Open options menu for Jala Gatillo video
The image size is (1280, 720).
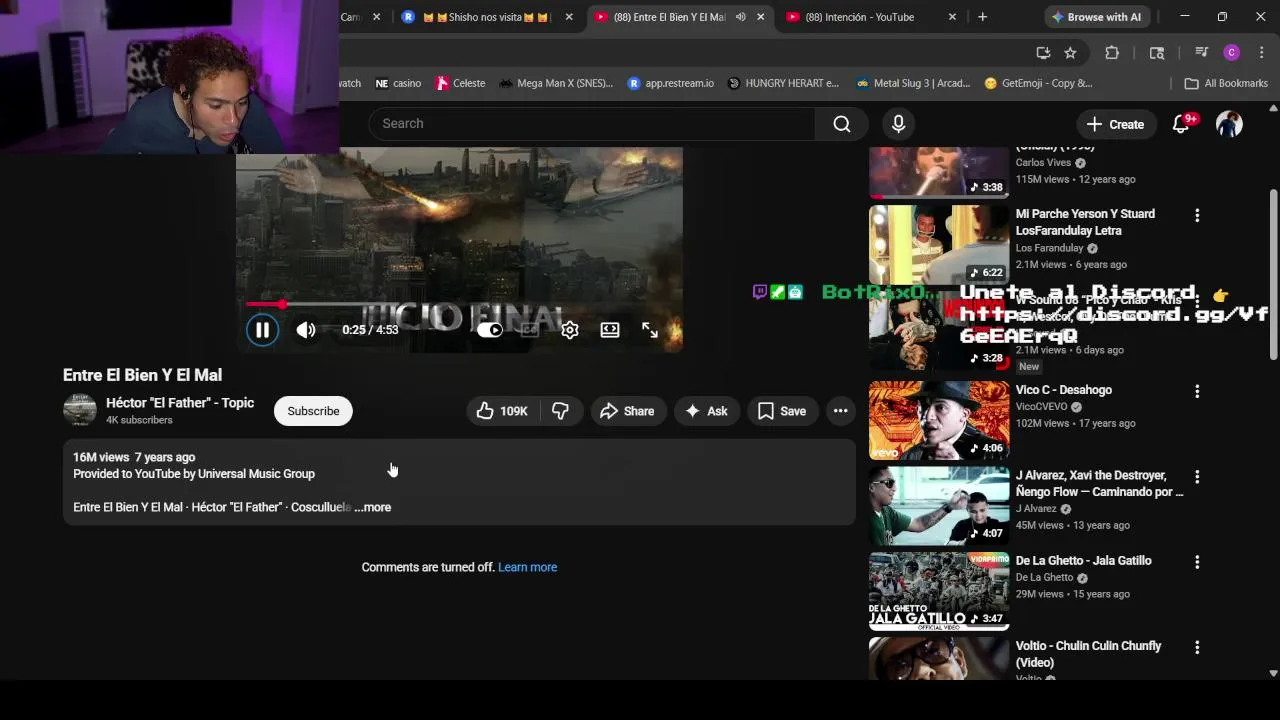tap(1197, 562)
